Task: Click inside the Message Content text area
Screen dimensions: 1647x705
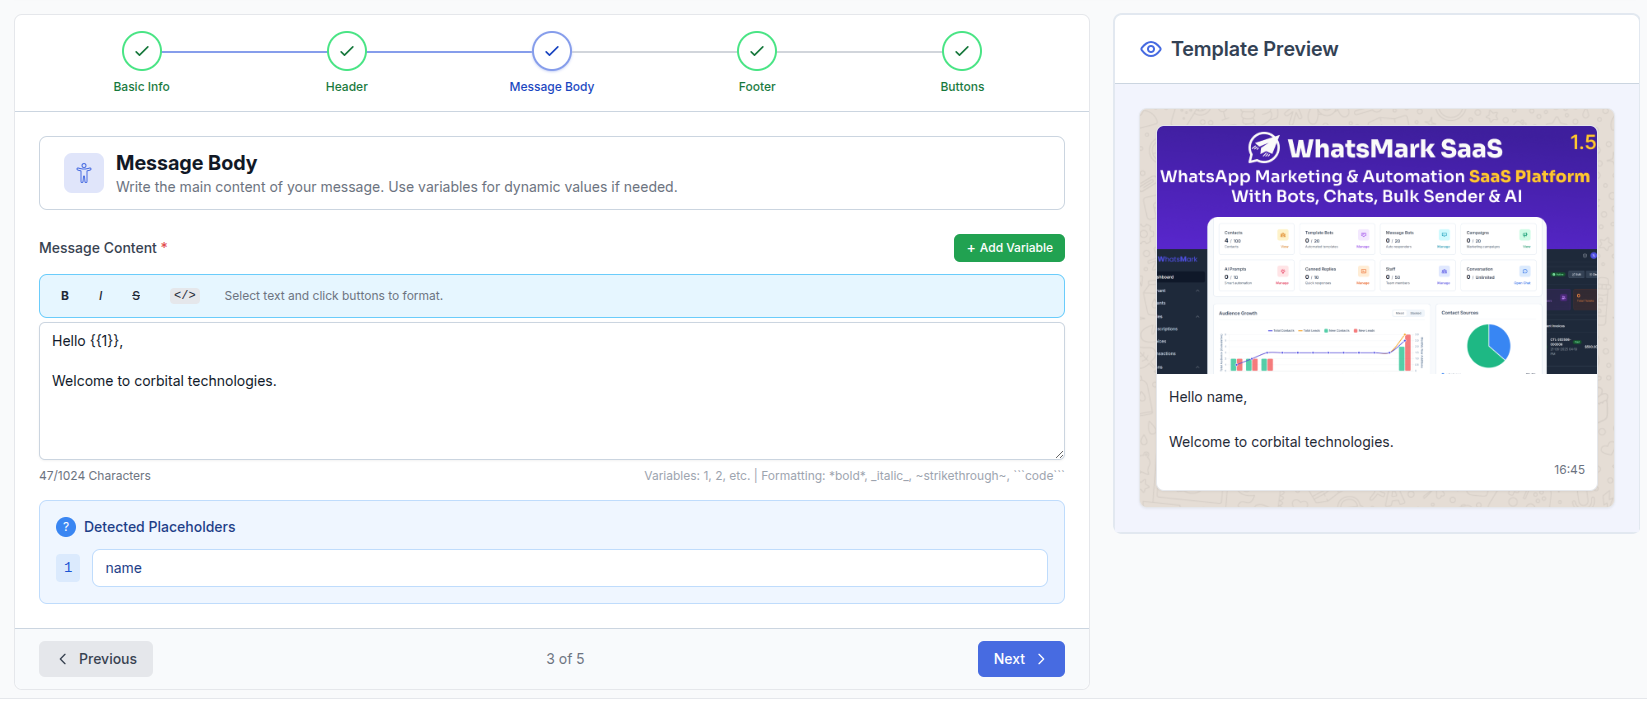Action: click(x=552, y=391)
